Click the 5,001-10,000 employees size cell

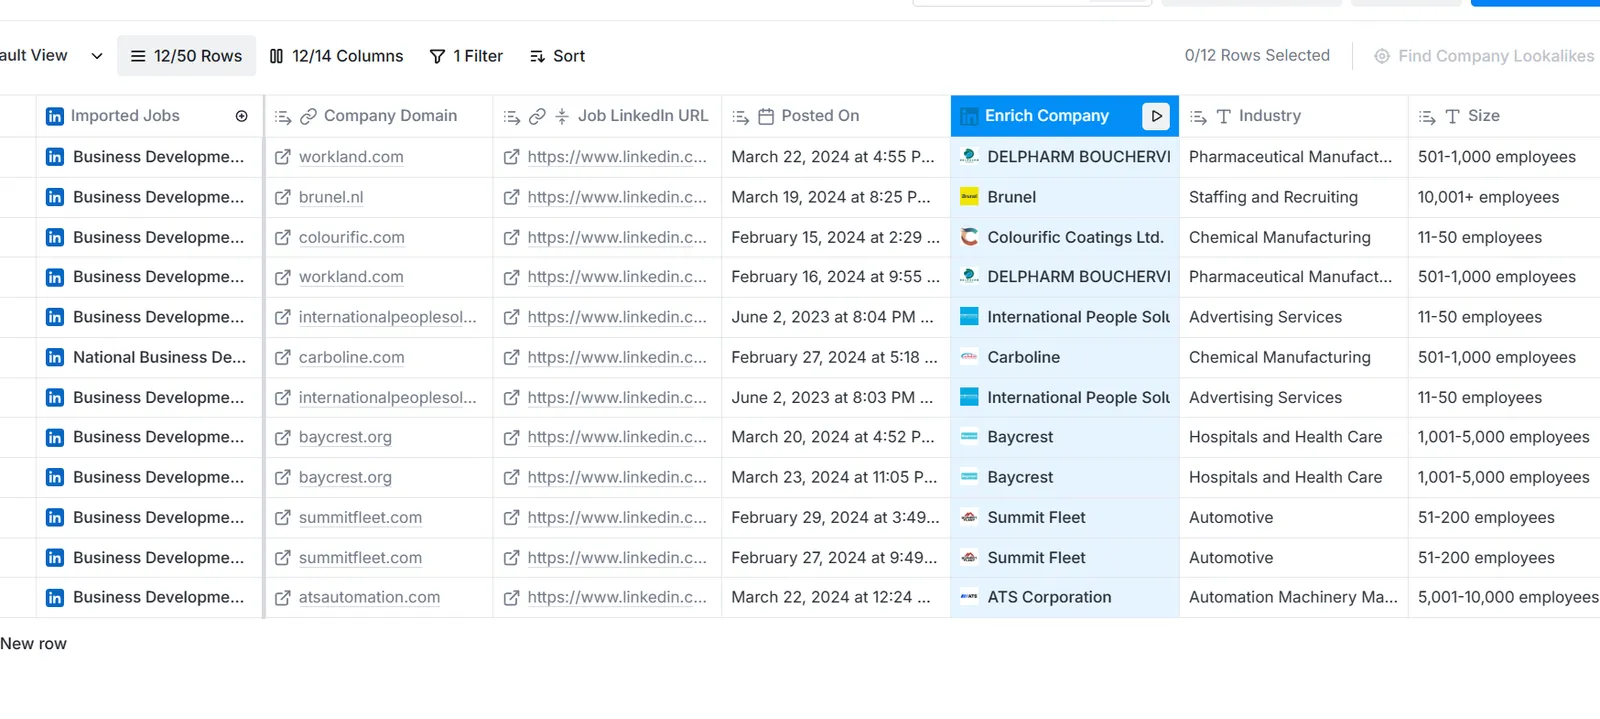[1505, 597]
